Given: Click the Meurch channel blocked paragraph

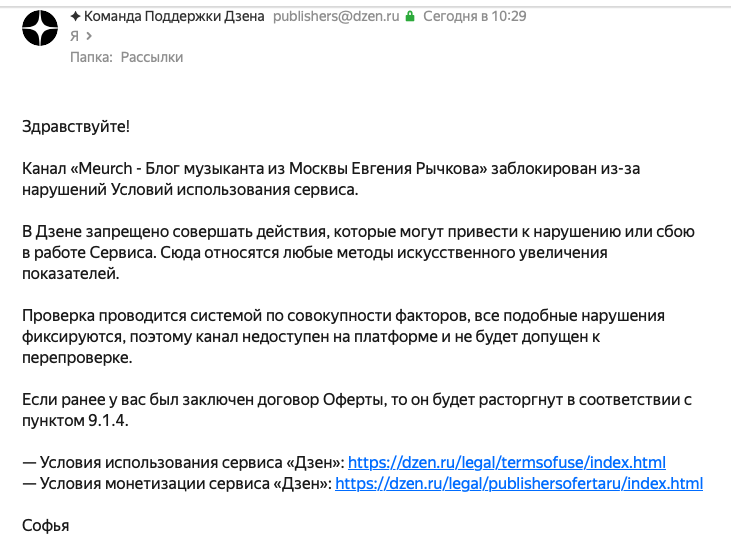Looking at the screenshot, I should (331, 179).
